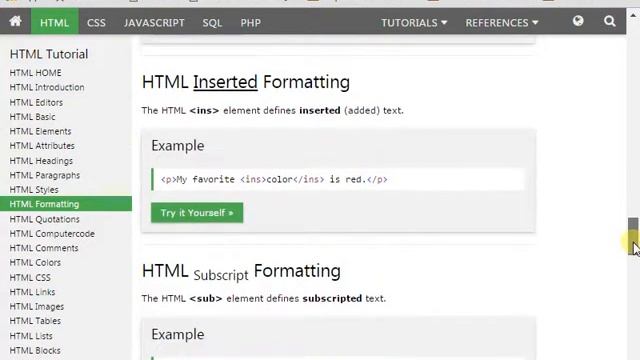Open HTML Quotations sidebar link

[44, 219]
